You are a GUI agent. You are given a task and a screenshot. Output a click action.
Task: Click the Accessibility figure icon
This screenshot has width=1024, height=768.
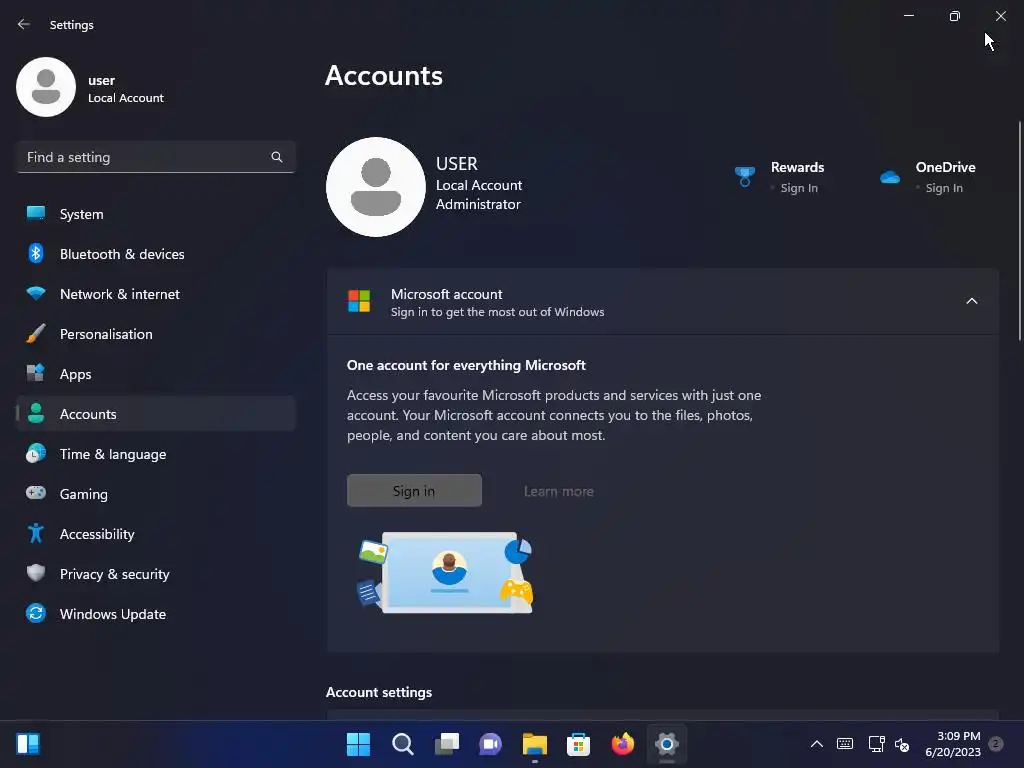[35, 534]
